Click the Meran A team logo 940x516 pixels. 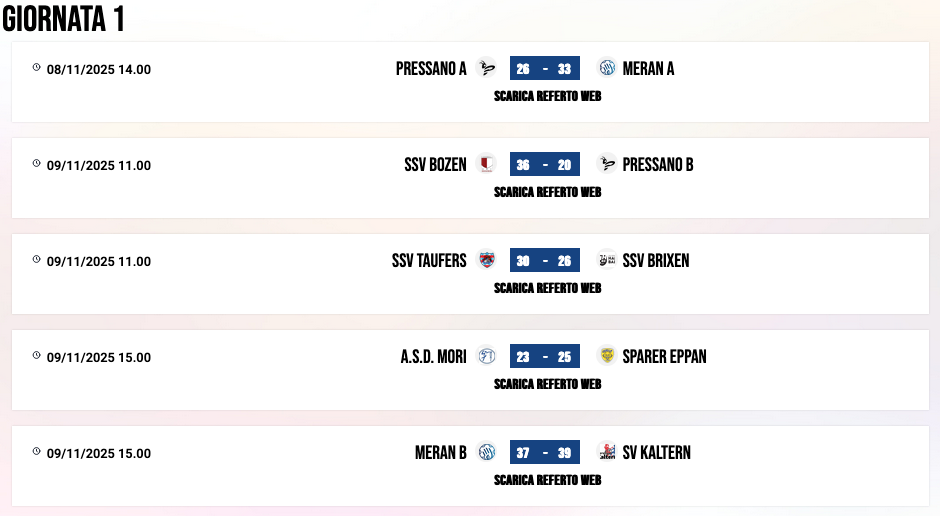(606, 68)
